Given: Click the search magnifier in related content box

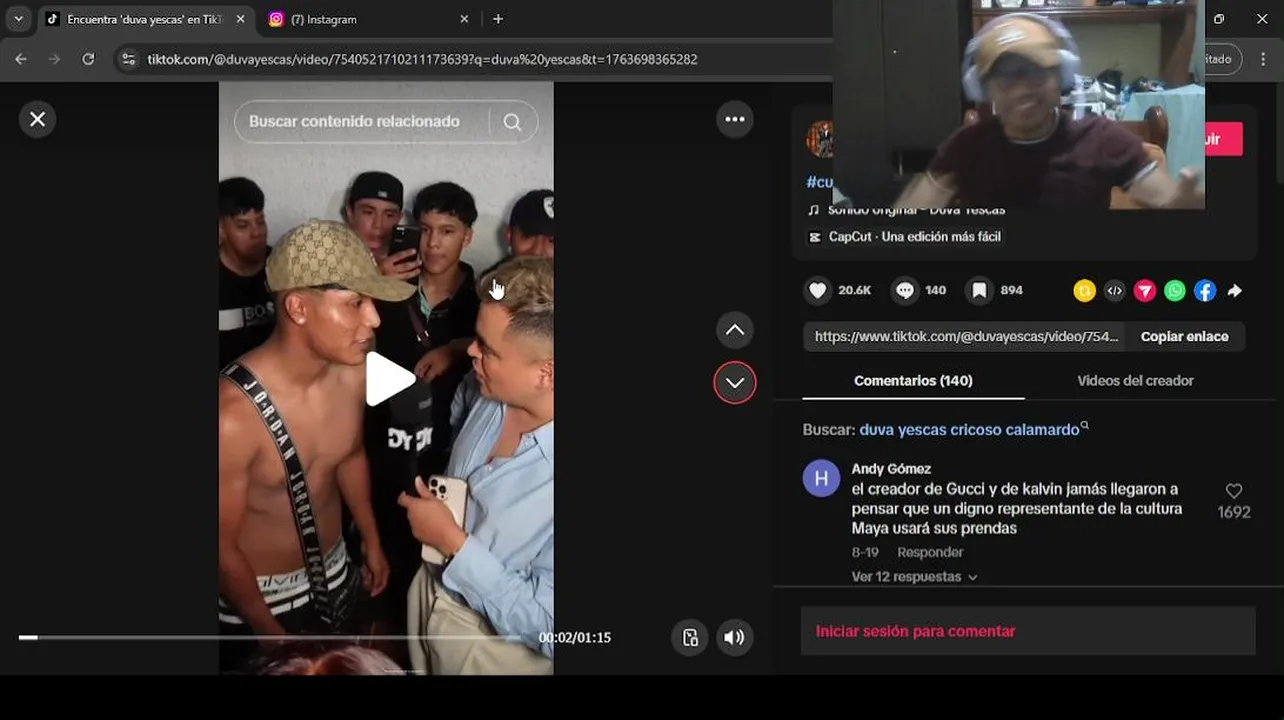Looking at the screenshot, I should click(512, 122).
